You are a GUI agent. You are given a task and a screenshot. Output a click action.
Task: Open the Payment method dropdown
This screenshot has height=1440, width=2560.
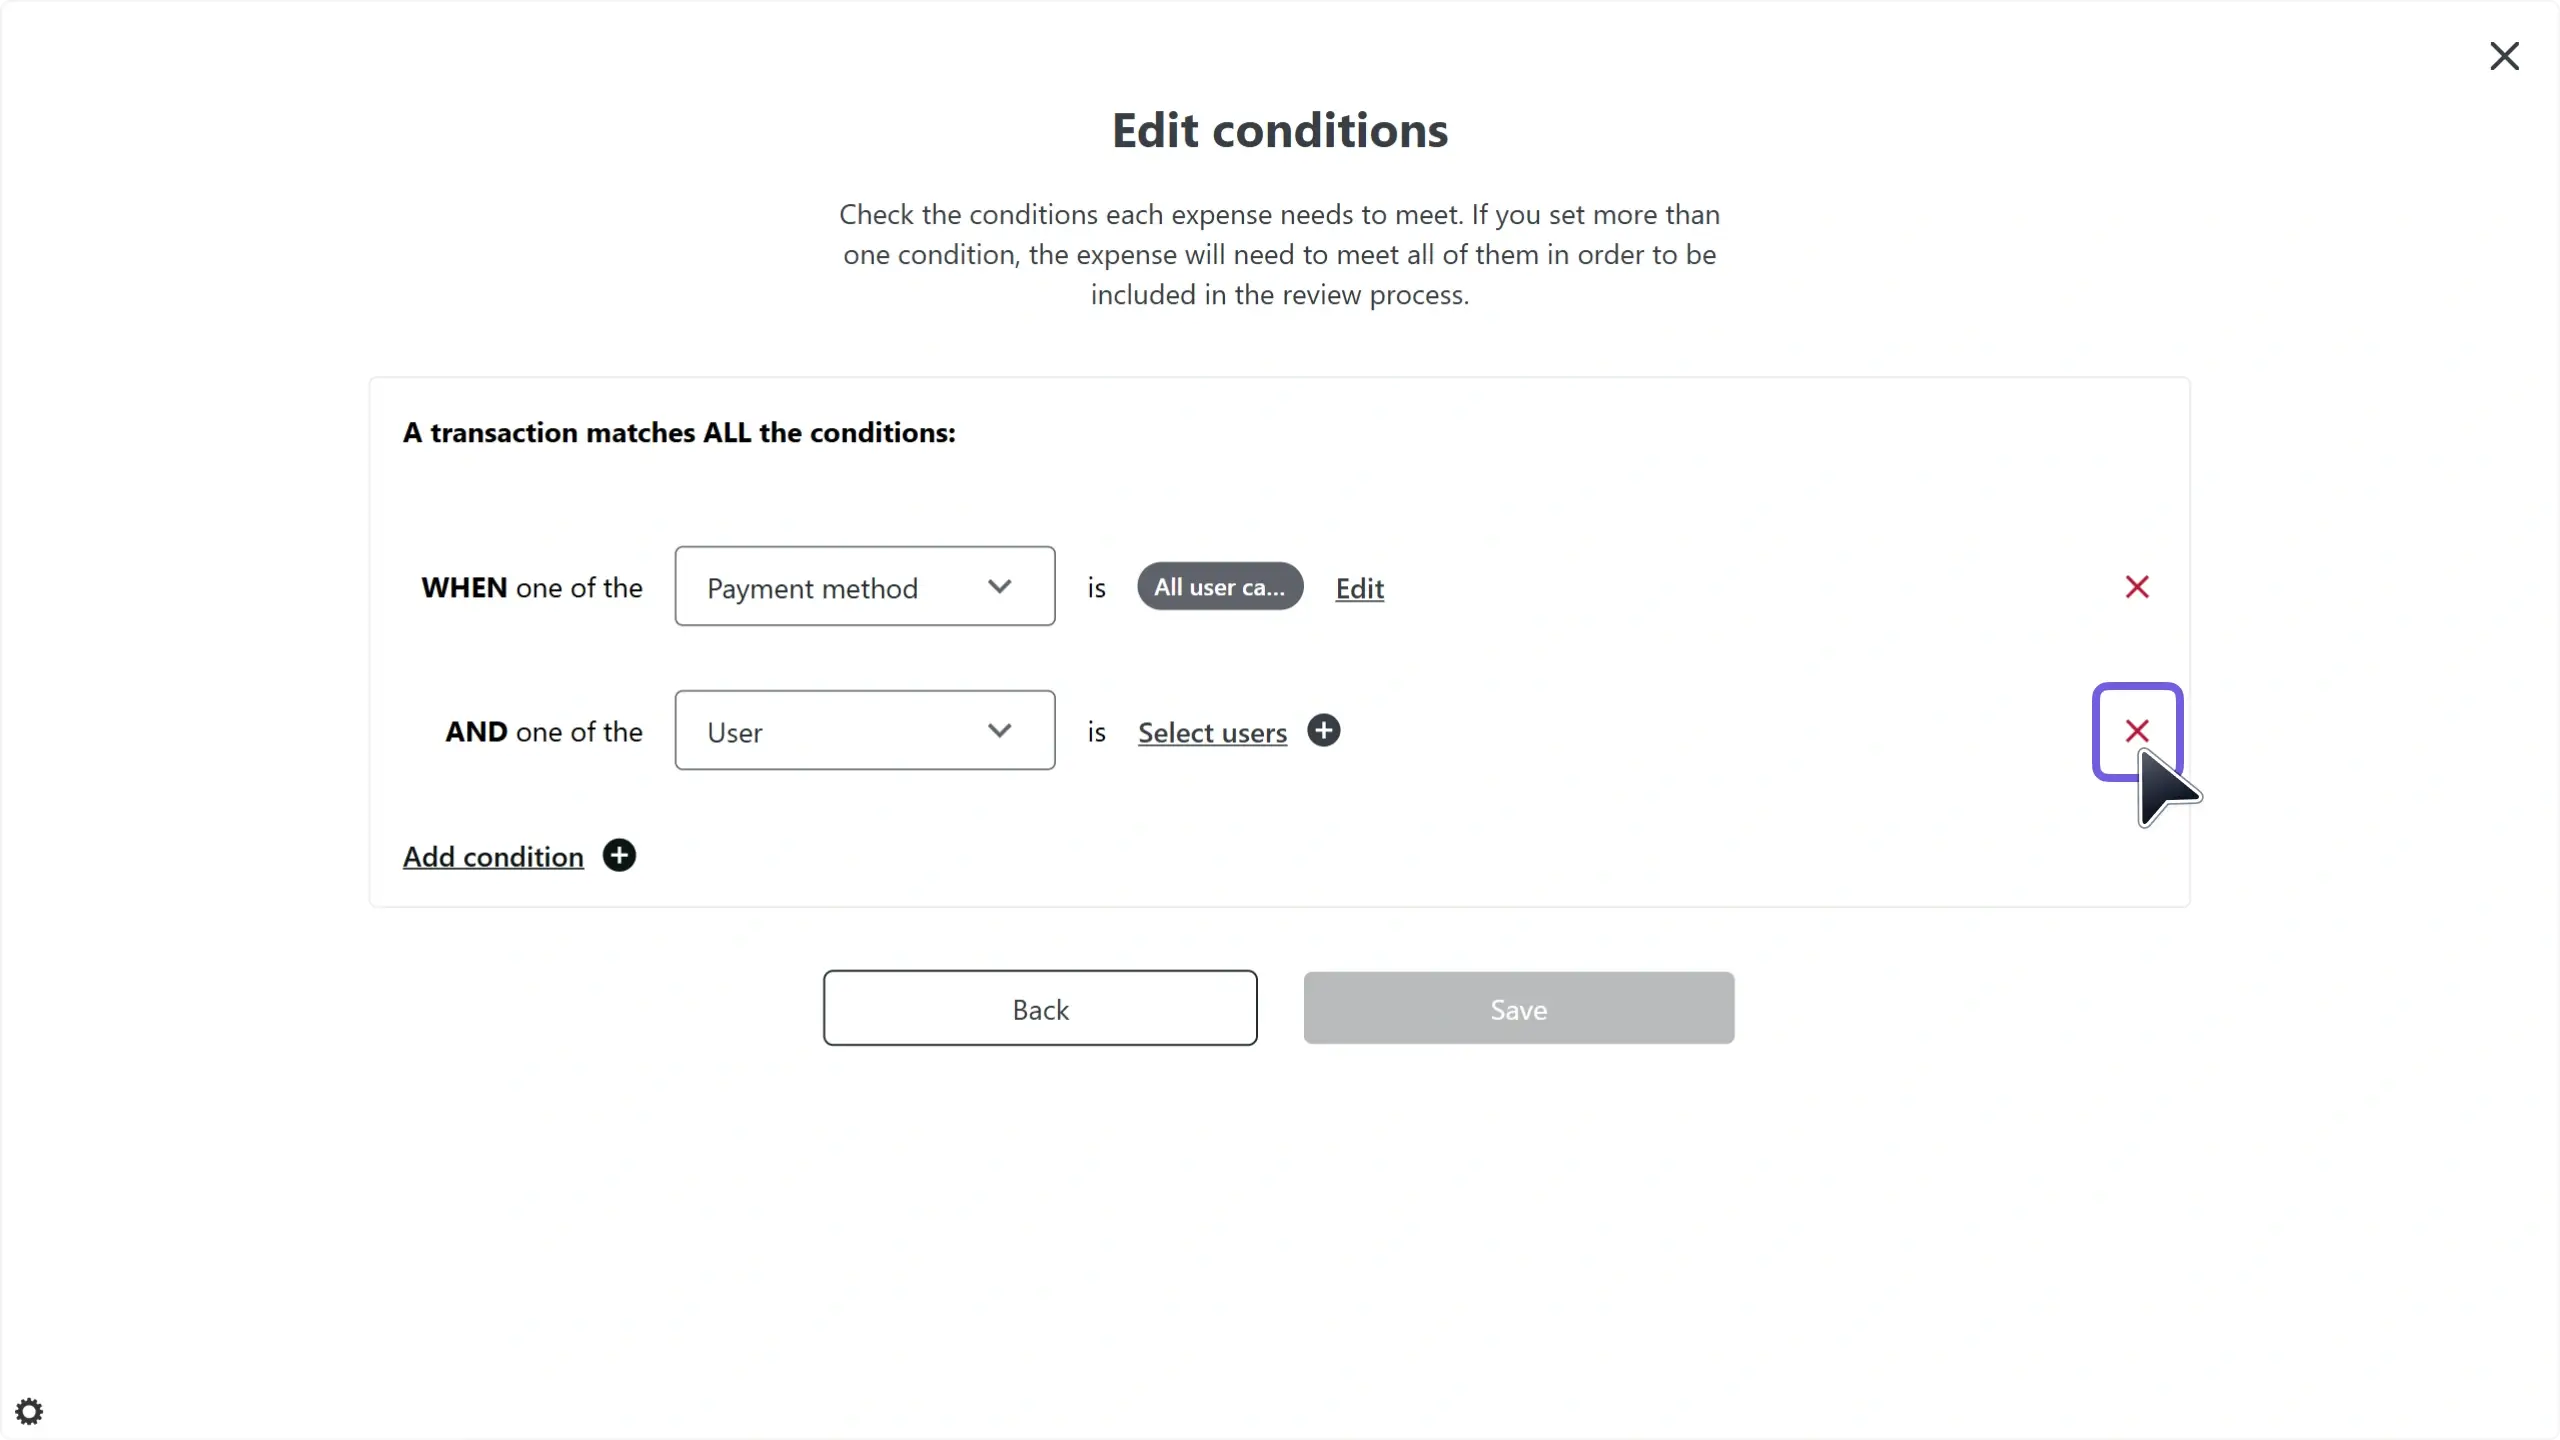tap(864, 586)
